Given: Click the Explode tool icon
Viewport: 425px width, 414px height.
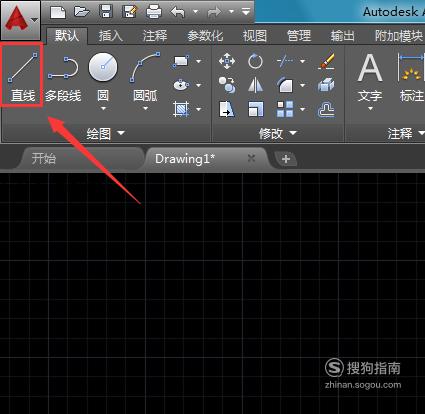Looking at the screenshot, I should click(x=326, y=85).
